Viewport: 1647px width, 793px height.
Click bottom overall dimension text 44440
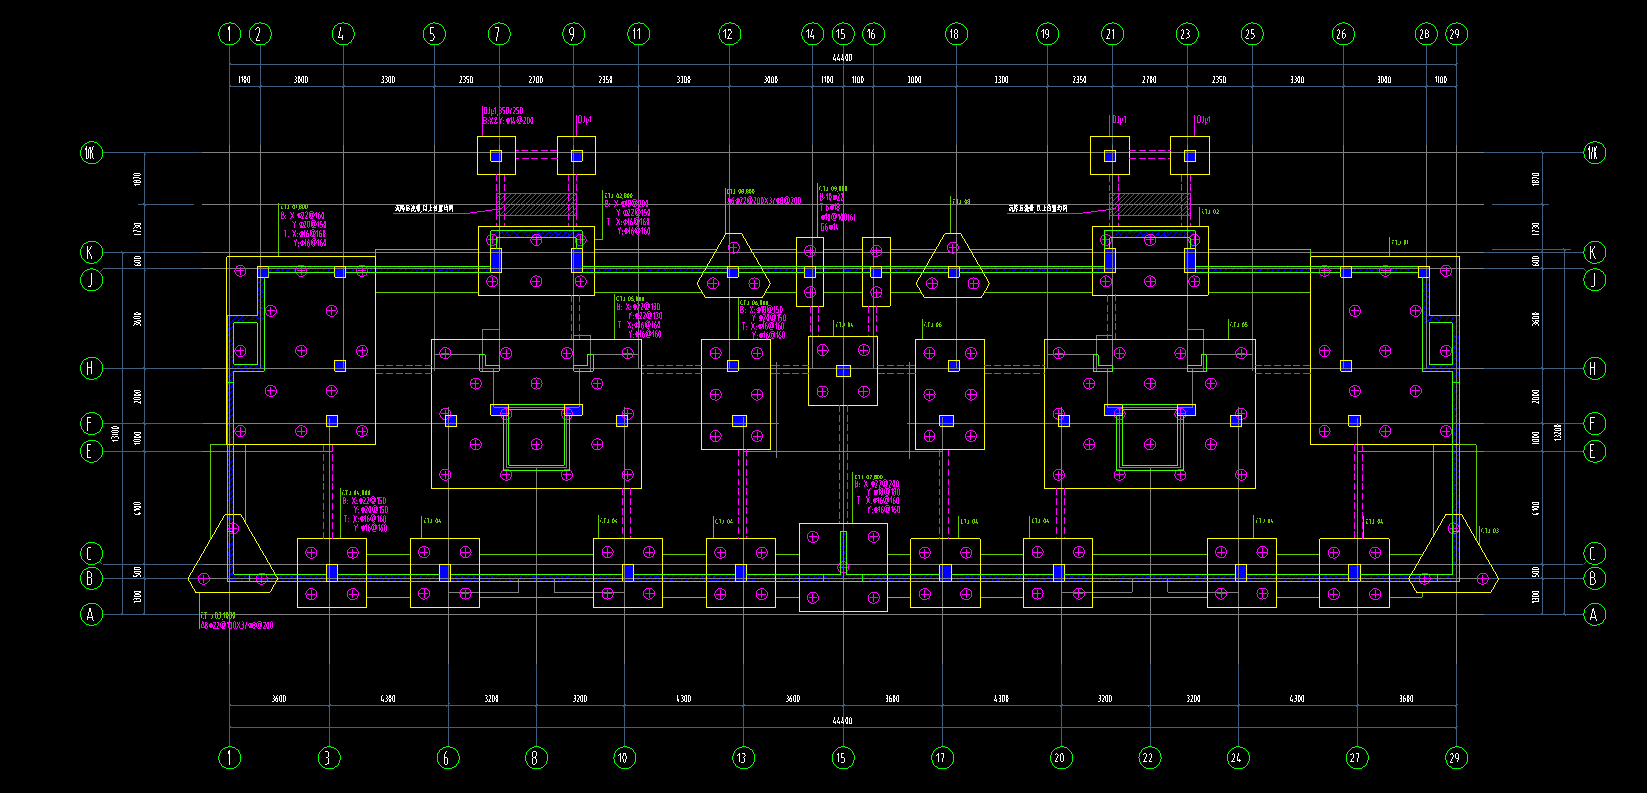pos(842,720)
